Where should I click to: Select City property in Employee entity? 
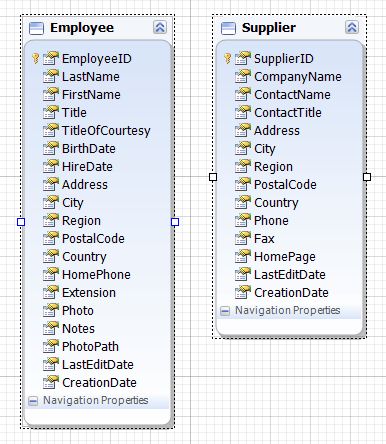pyautogui.click(x=73, y=203)
